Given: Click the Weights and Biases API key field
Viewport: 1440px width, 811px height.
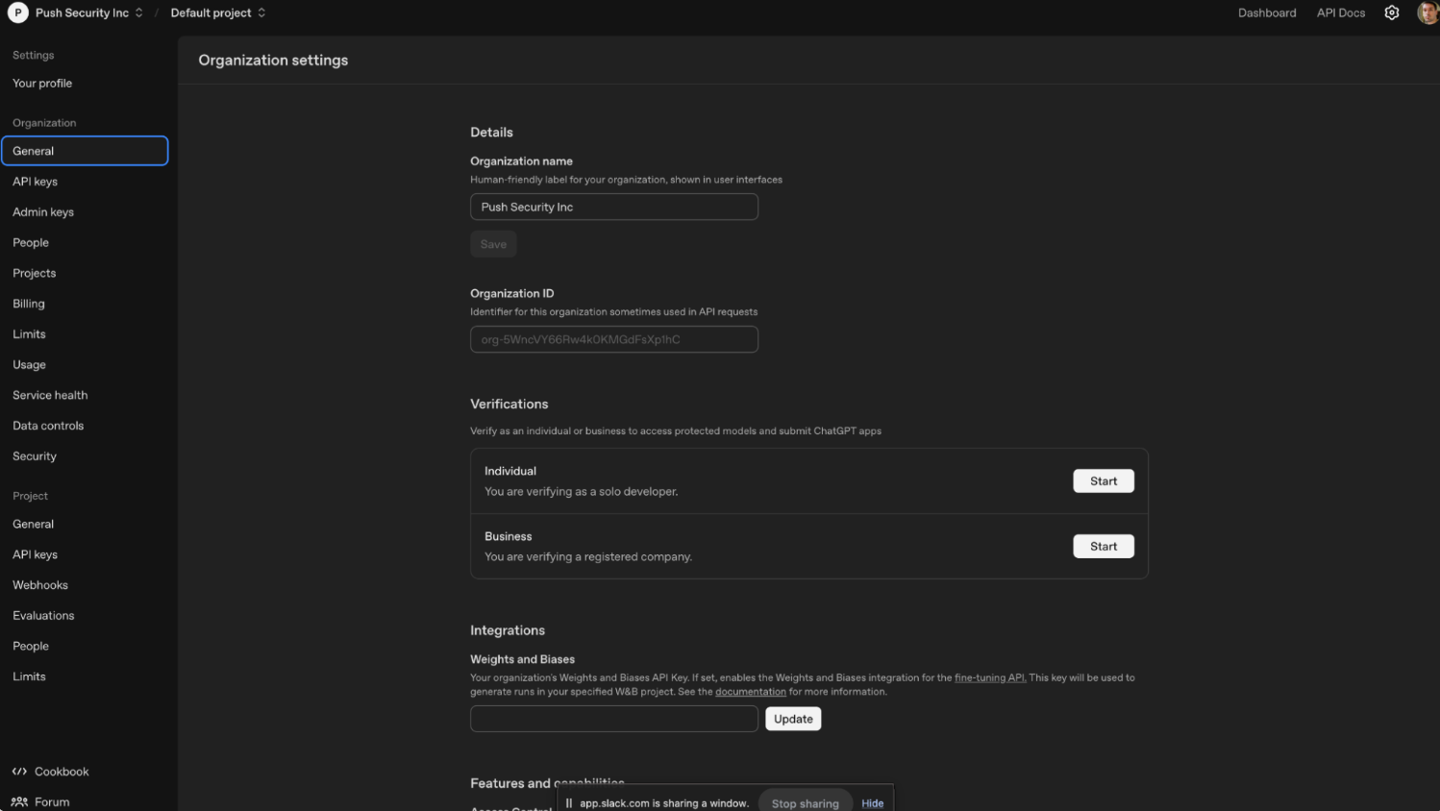Looking at the screenshot, I should [x=614, y=719].
